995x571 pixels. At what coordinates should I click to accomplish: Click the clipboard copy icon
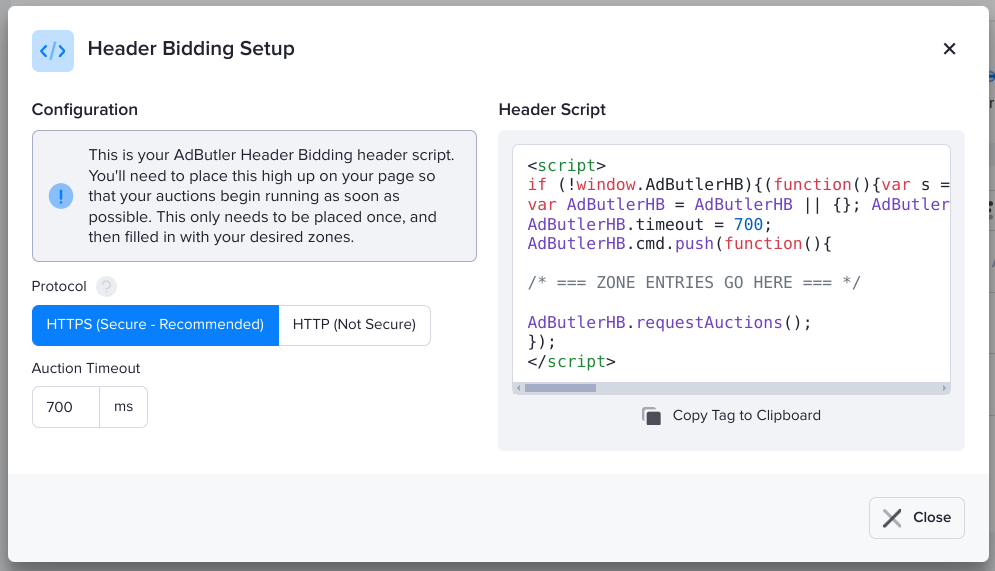point(651,416)
